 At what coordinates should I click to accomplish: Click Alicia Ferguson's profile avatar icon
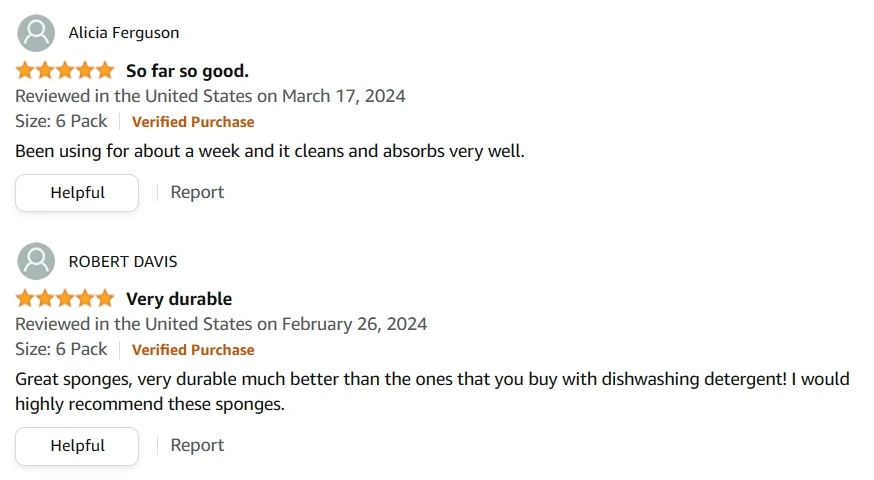[37, 33]
